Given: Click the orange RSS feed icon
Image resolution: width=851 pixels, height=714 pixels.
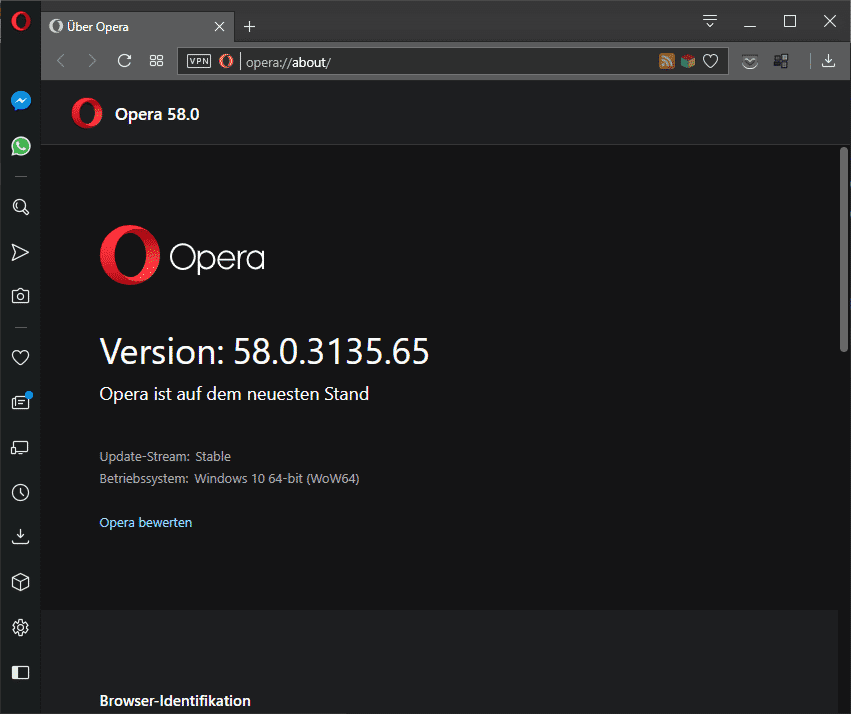Looking at the screenshot, I should 667,61.
